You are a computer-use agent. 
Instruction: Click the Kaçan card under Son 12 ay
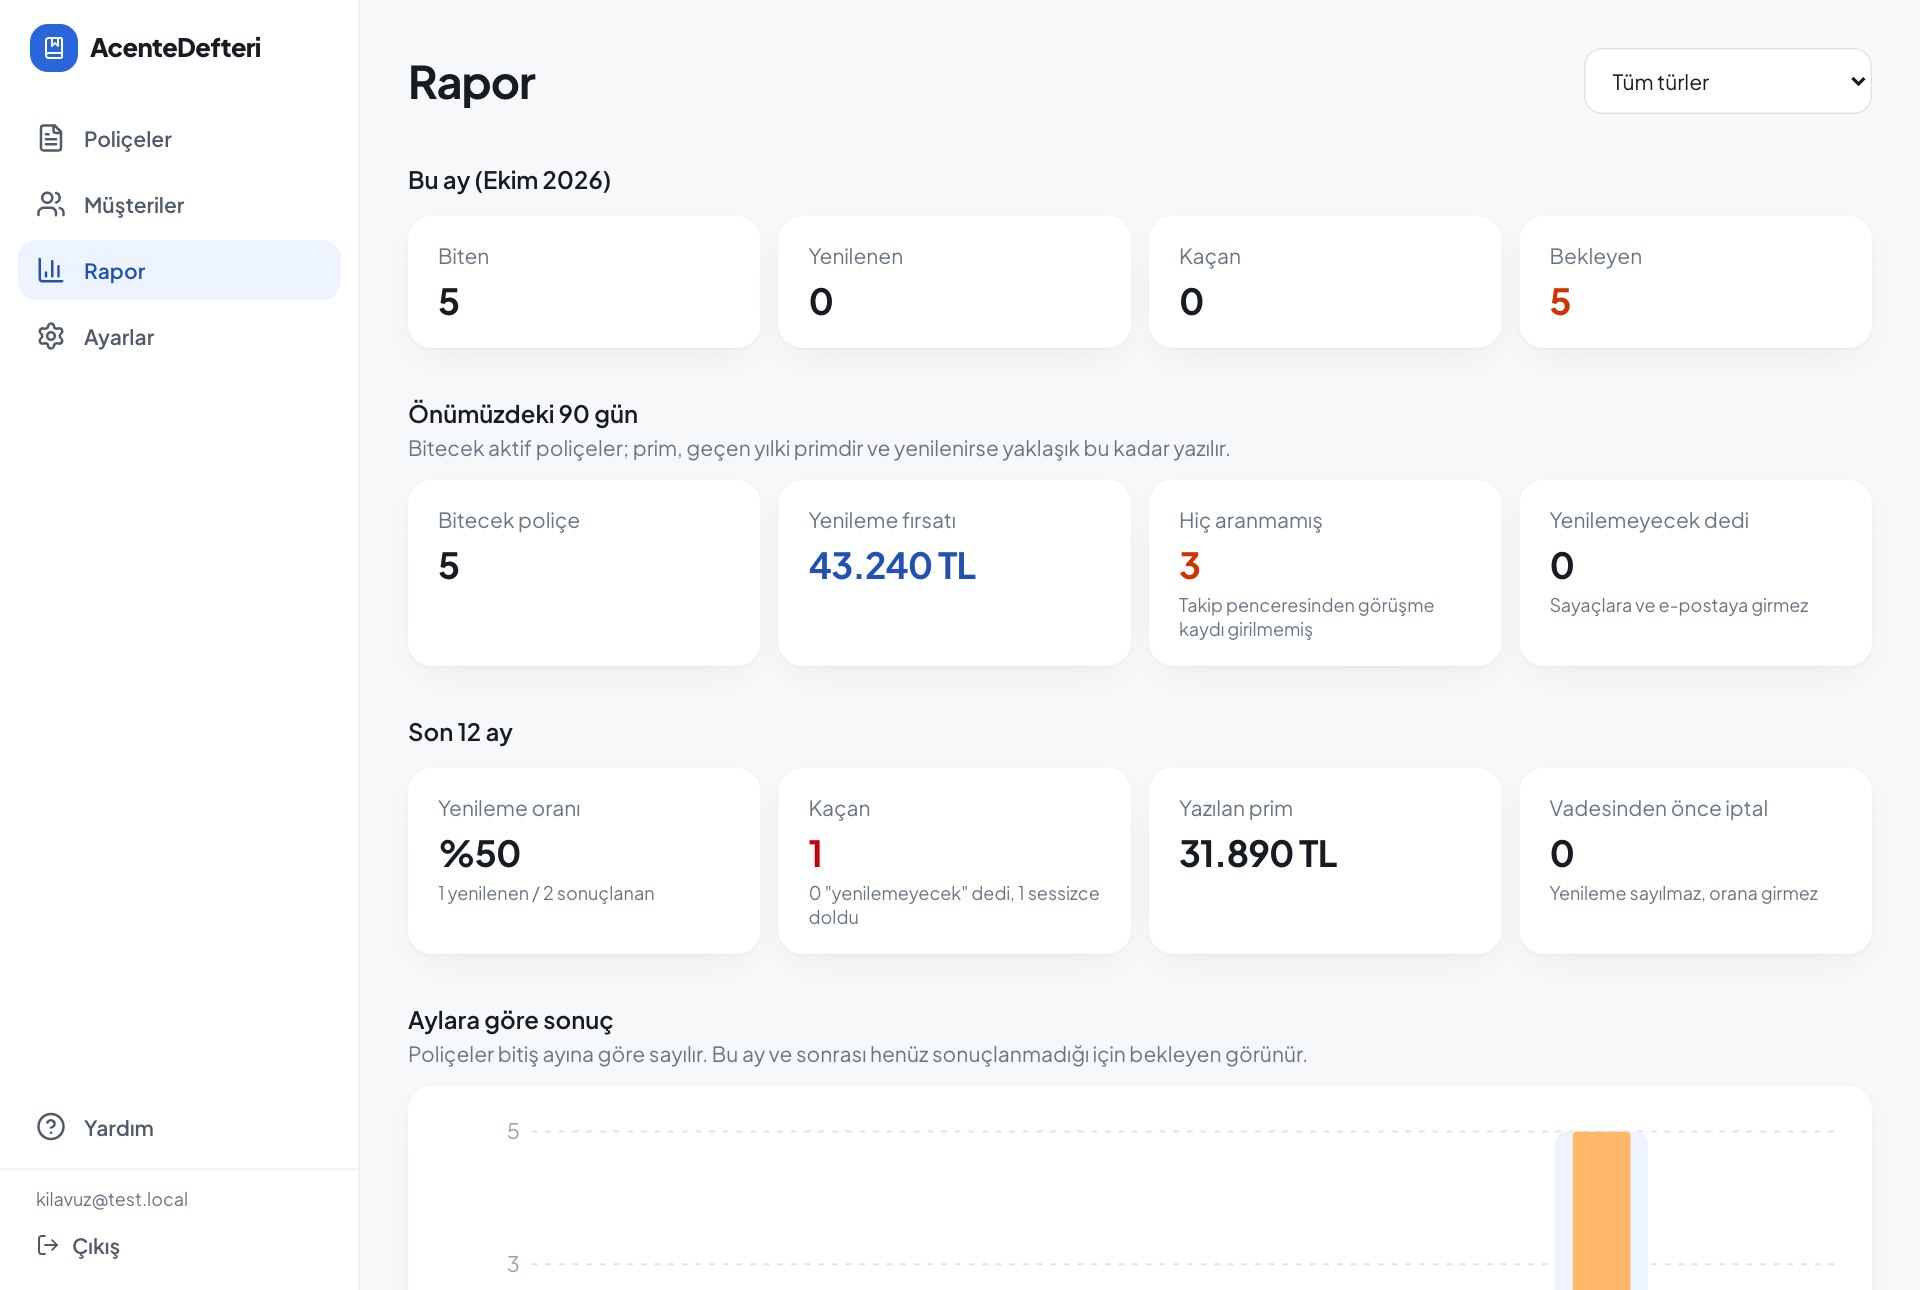pyautogui.click(x=954, y=861)
